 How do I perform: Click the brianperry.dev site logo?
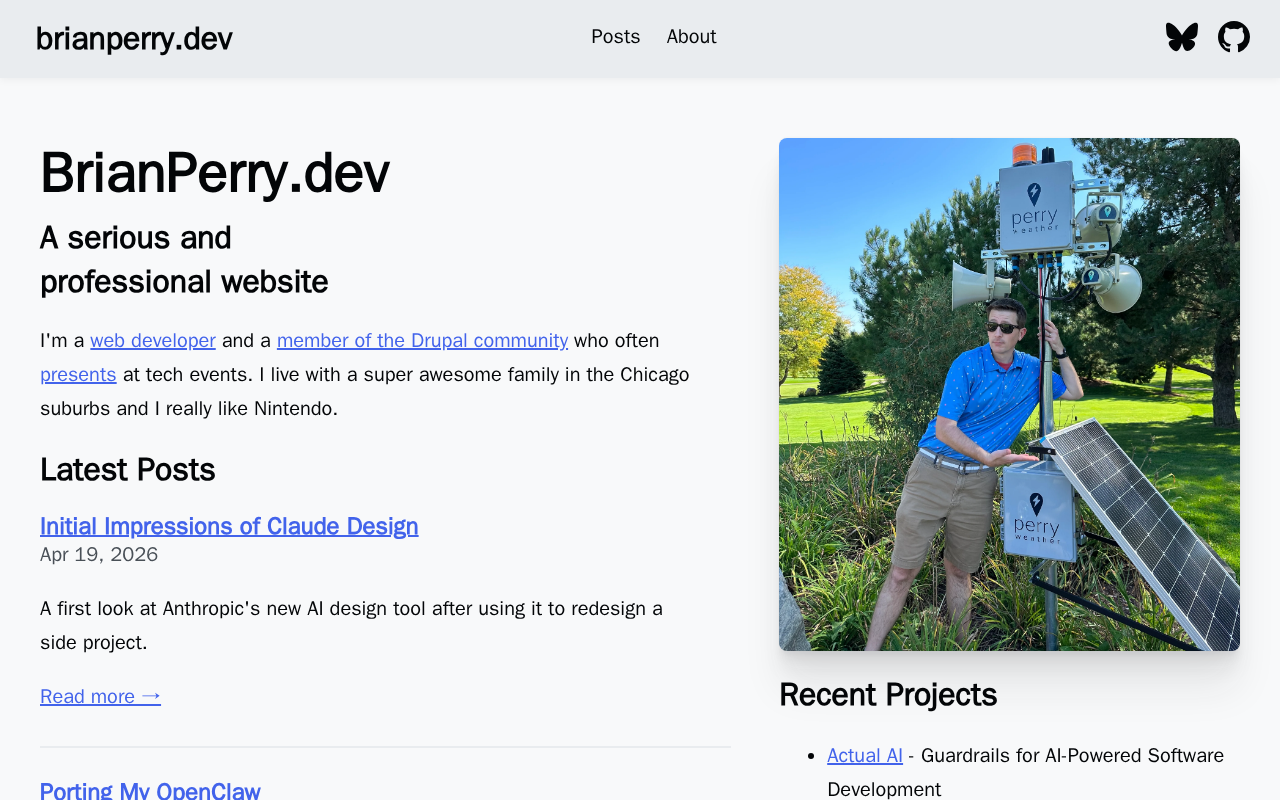click(x=134, y=39)
